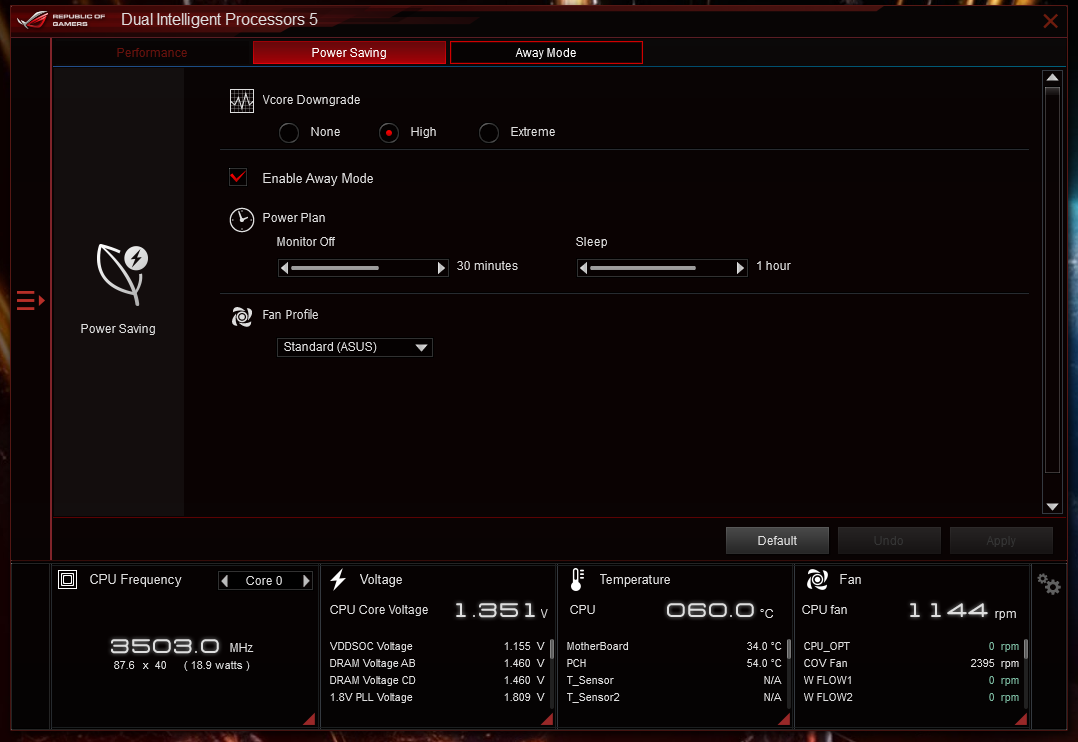Click the CPU Frequency chip icon
Viewport: 1078px width, 742px height.
pos(67,580)
